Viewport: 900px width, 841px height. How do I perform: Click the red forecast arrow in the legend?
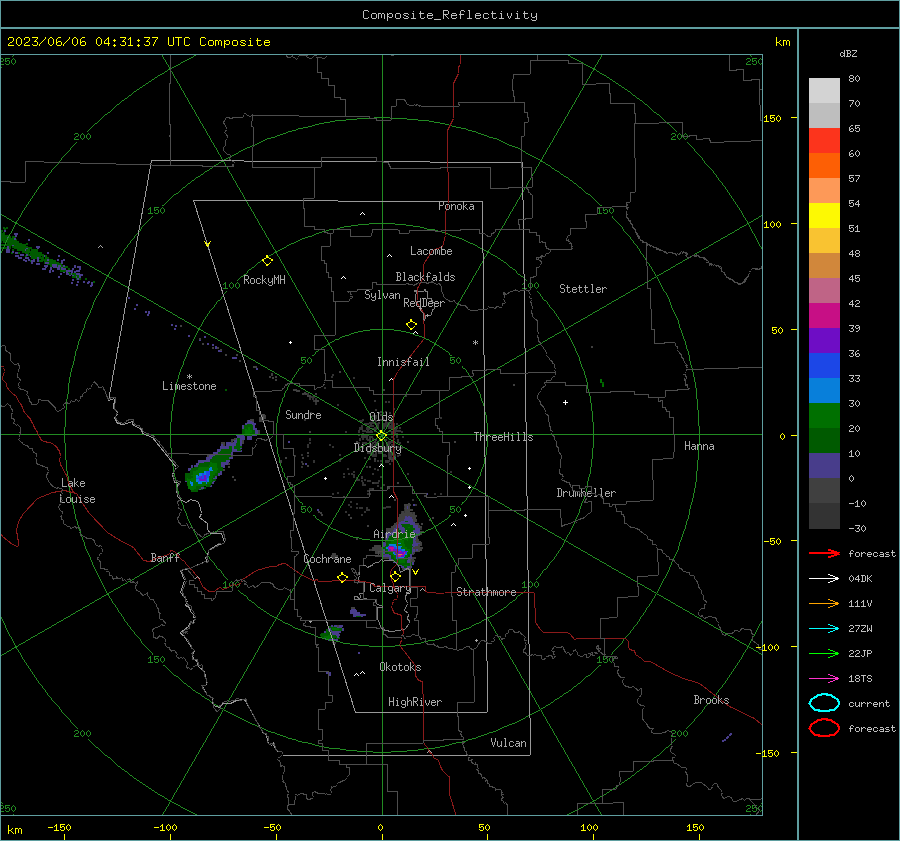click(824, 553)
